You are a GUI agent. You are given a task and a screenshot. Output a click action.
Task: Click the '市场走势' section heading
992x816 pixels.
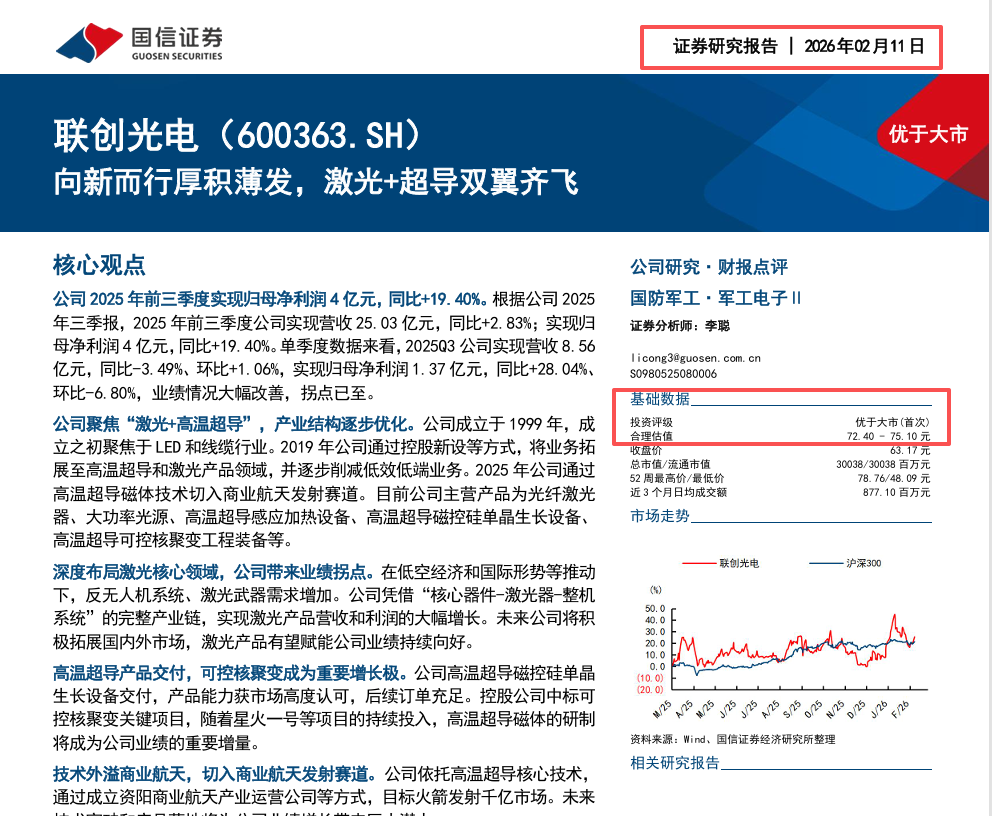pos(660,516)
